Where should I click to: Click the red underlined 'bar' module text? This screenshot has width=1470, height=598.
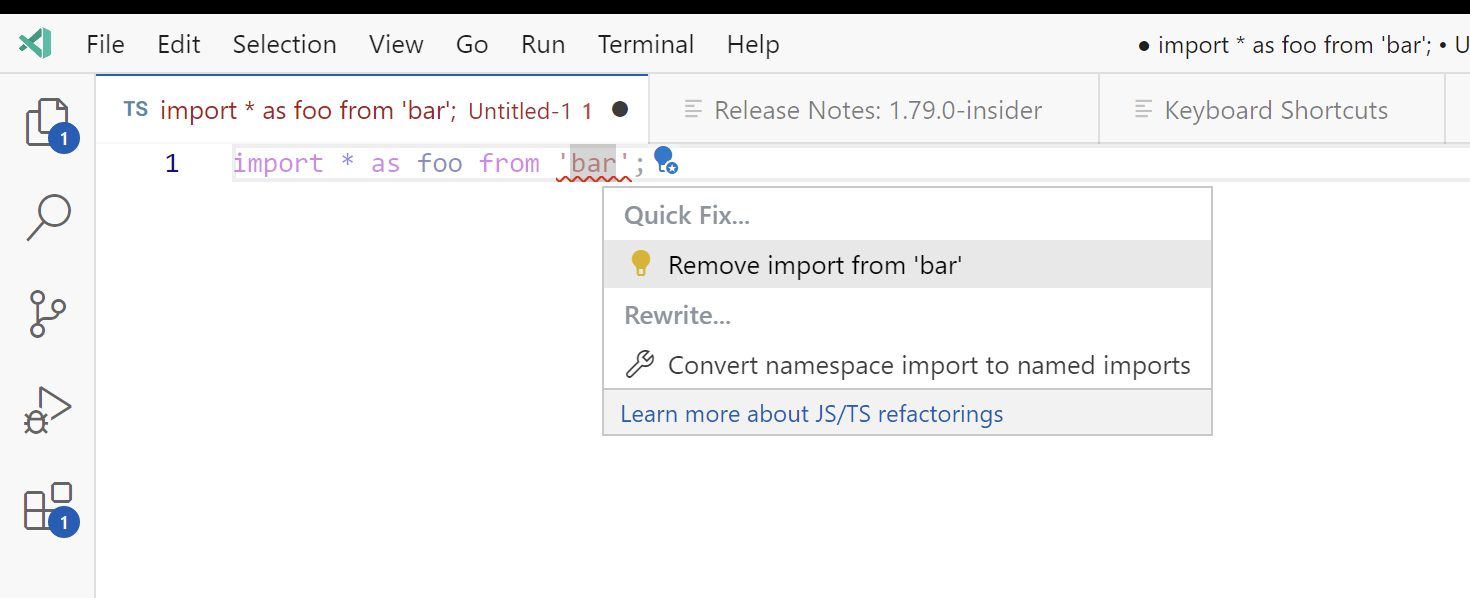point(592,161)
